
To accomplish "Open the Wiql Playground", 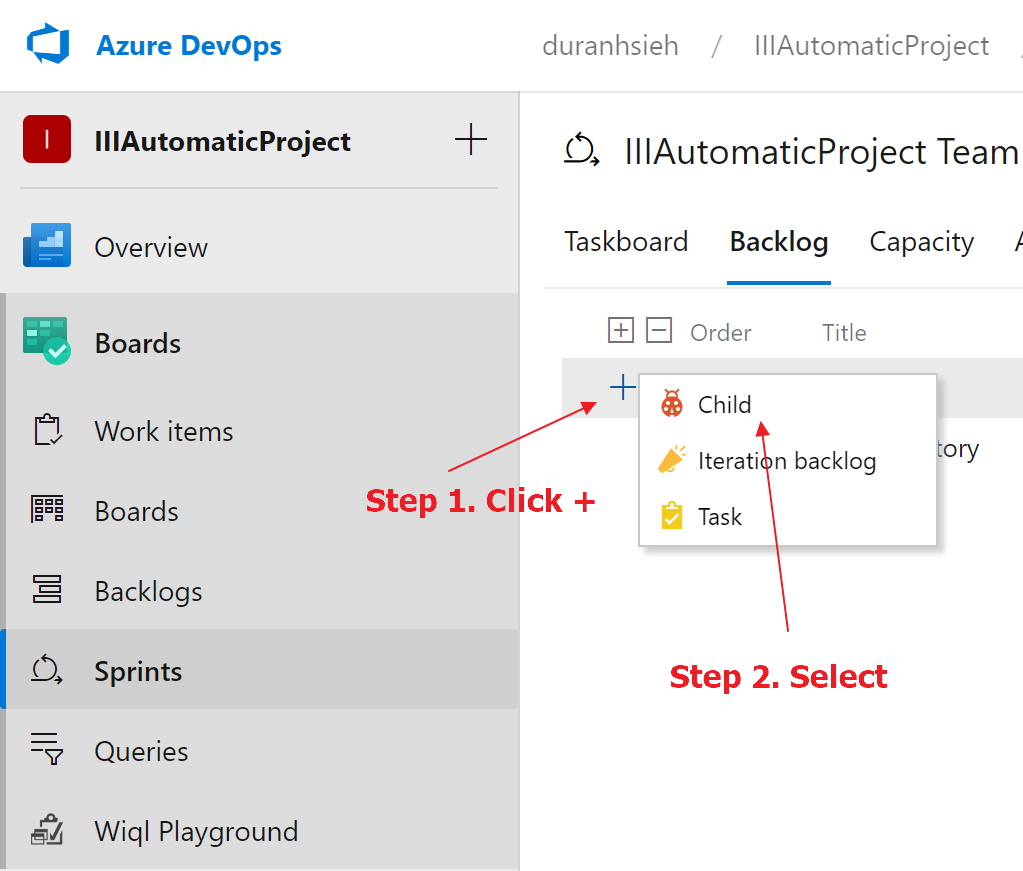I will pos(196,831).
